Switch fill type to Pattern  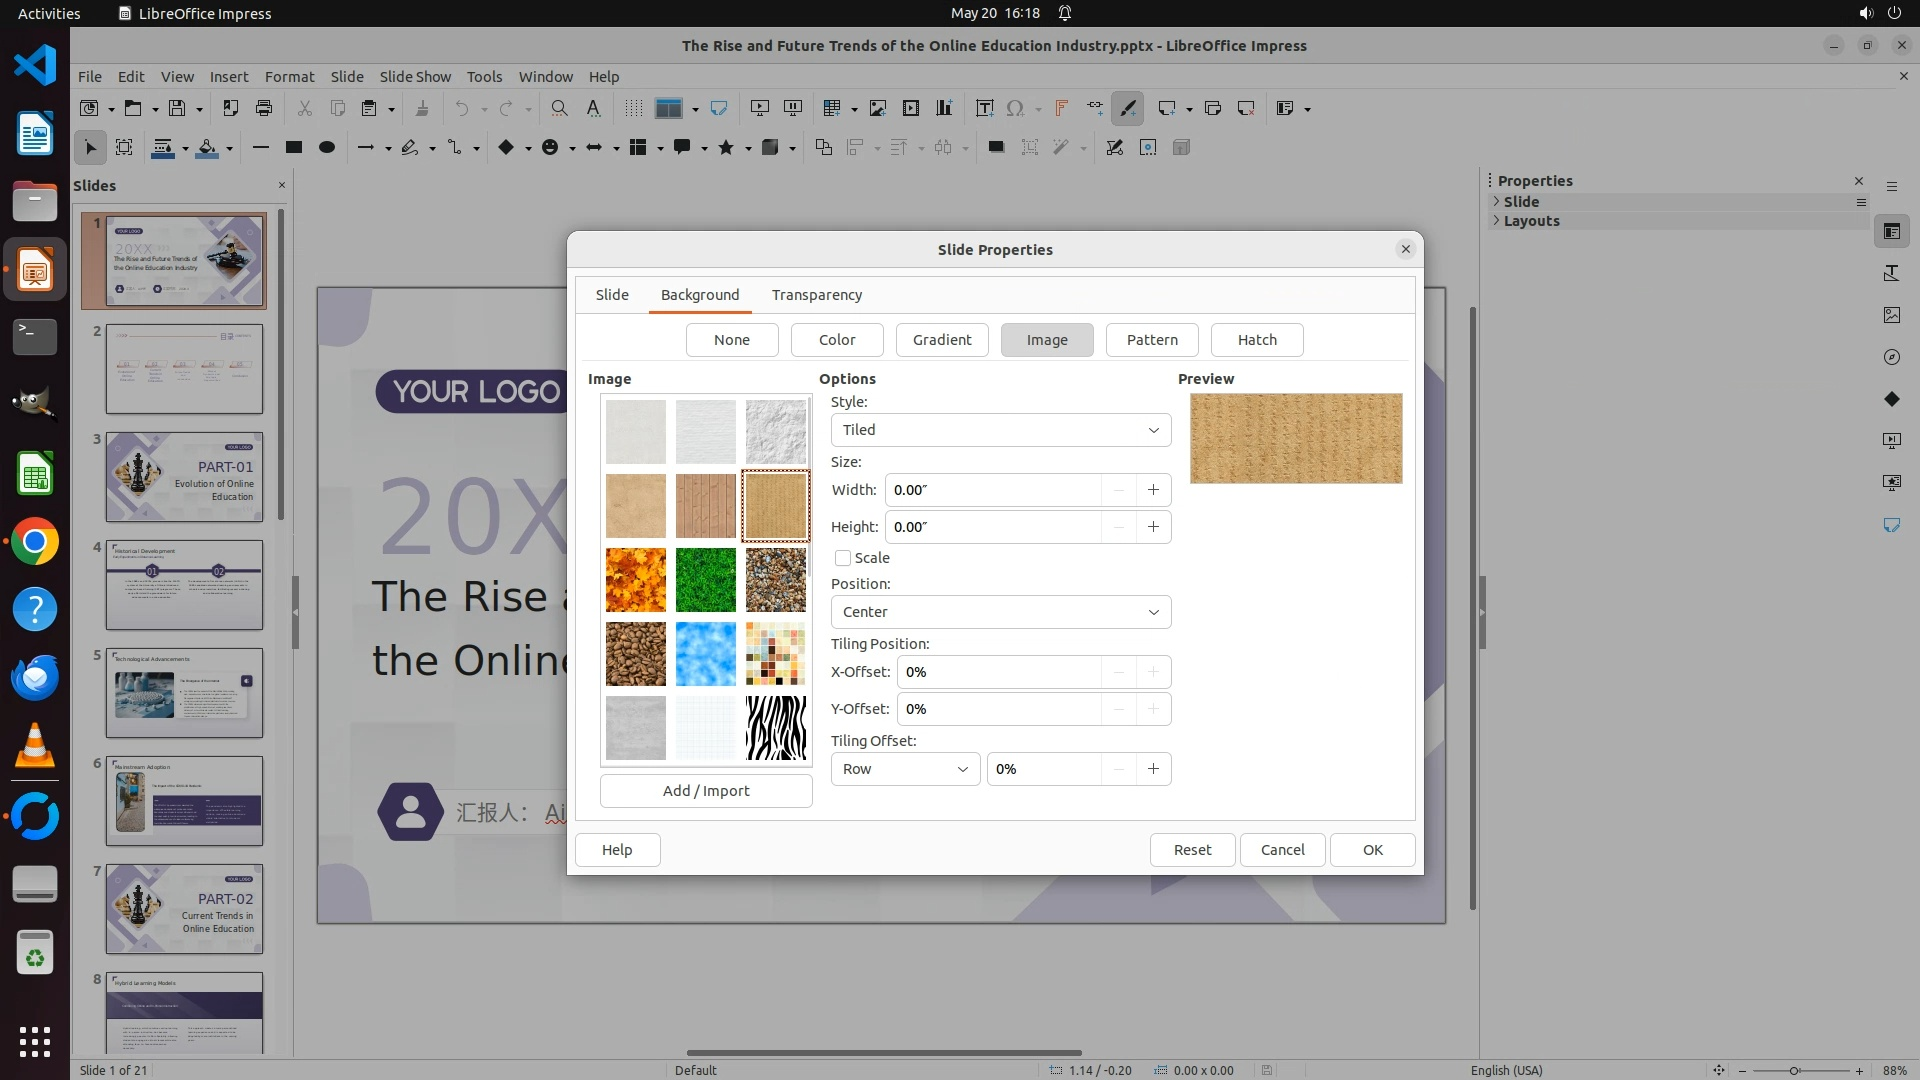click(1152, 340)
